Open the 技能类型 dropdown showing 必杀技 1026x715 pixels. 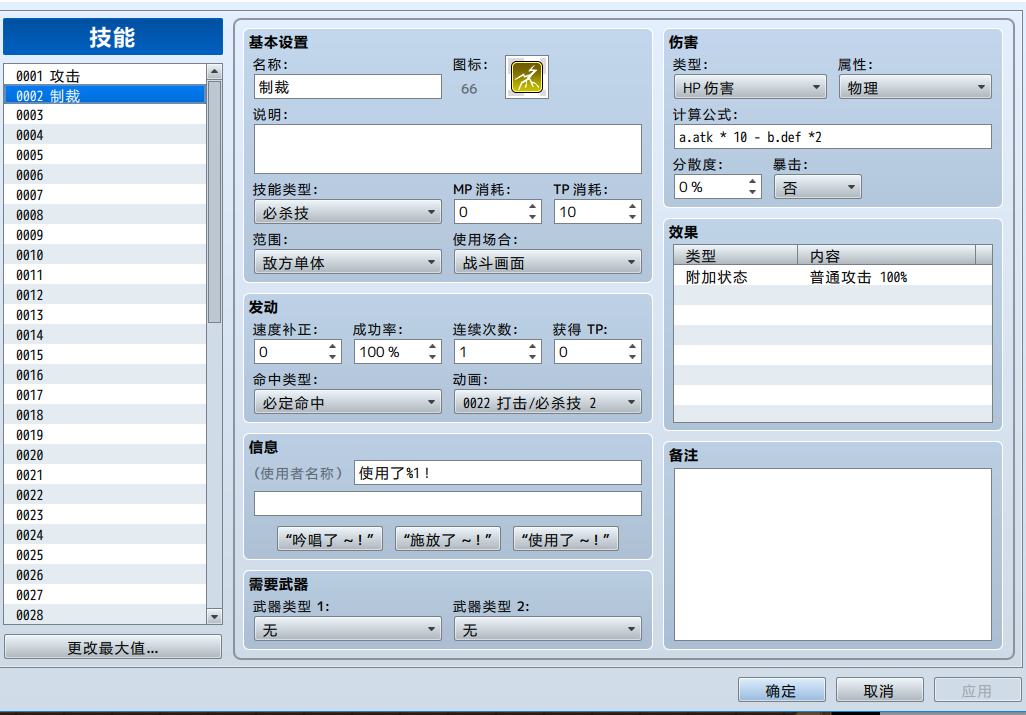[x=347, y=212]
